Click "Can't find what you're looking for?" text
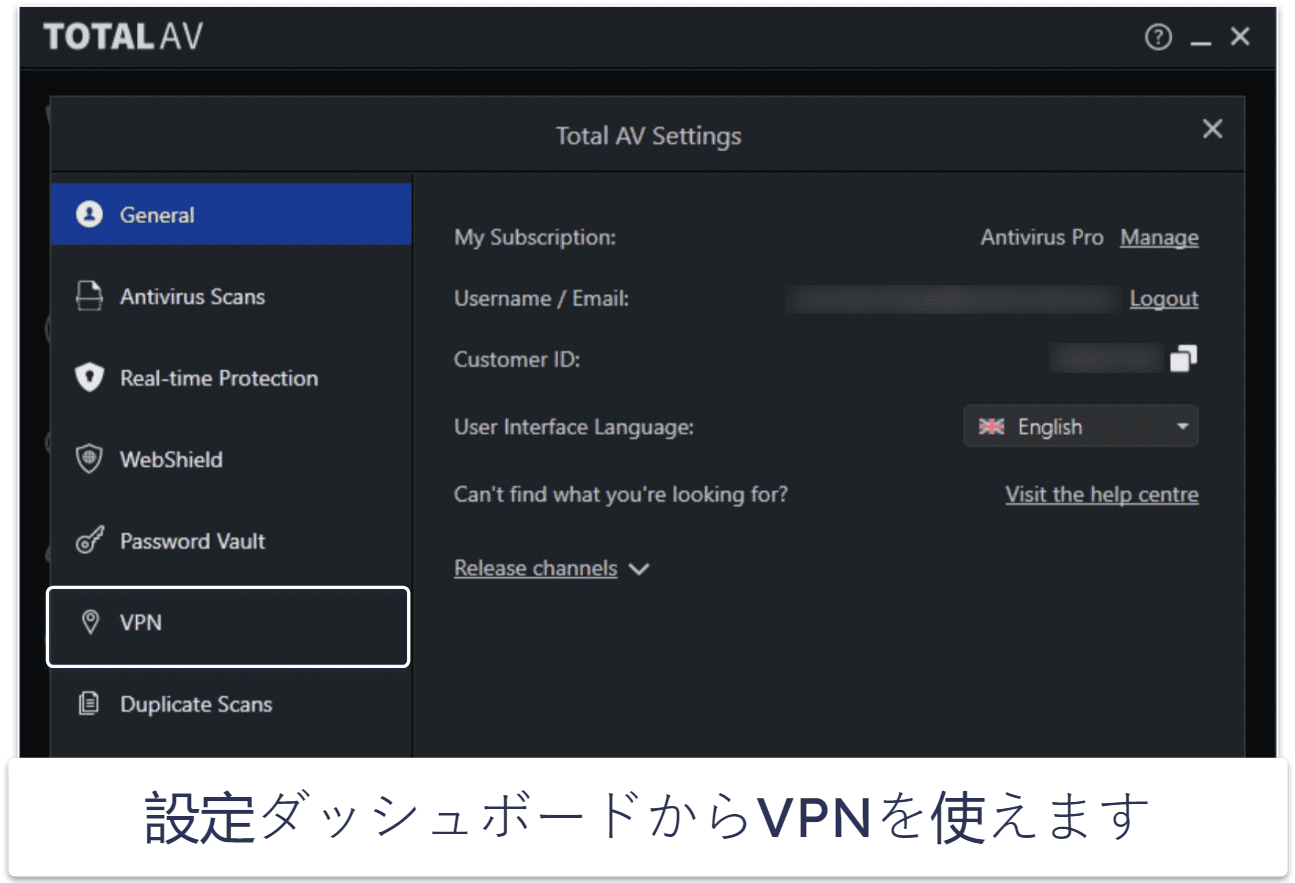 point(621,495)
